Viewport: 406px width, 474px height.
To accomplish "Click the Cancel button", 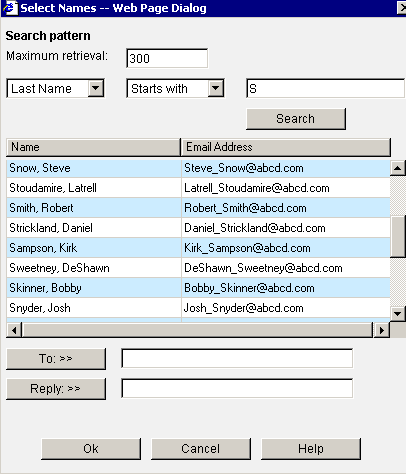I will pos(201,449).
